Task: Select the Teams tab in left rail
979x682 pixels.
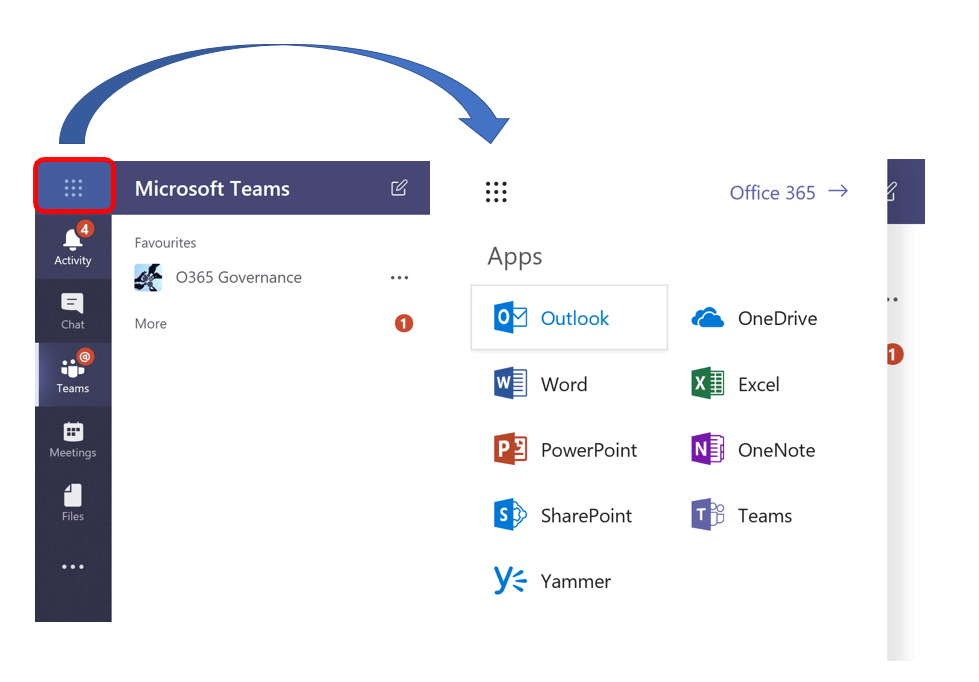Action: tap(73, 374)
